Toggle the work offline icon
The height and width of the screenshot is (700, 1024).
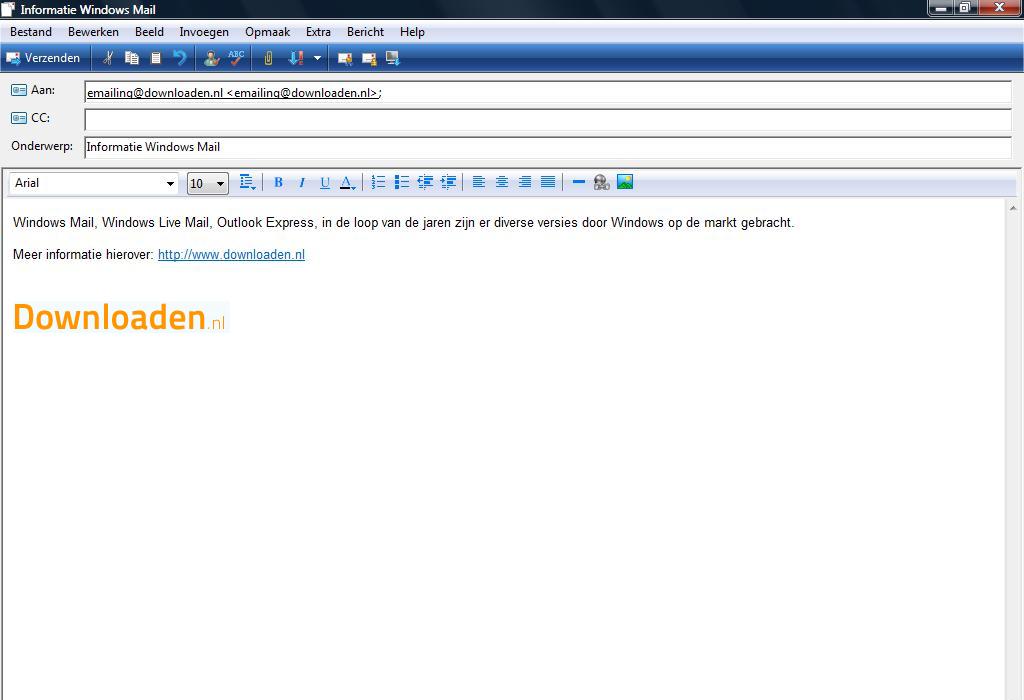pos(392,59)
